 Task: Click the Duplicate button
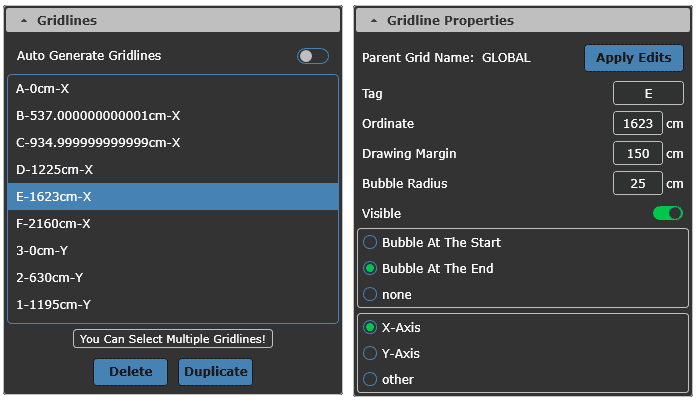click(x=215, y=372)
